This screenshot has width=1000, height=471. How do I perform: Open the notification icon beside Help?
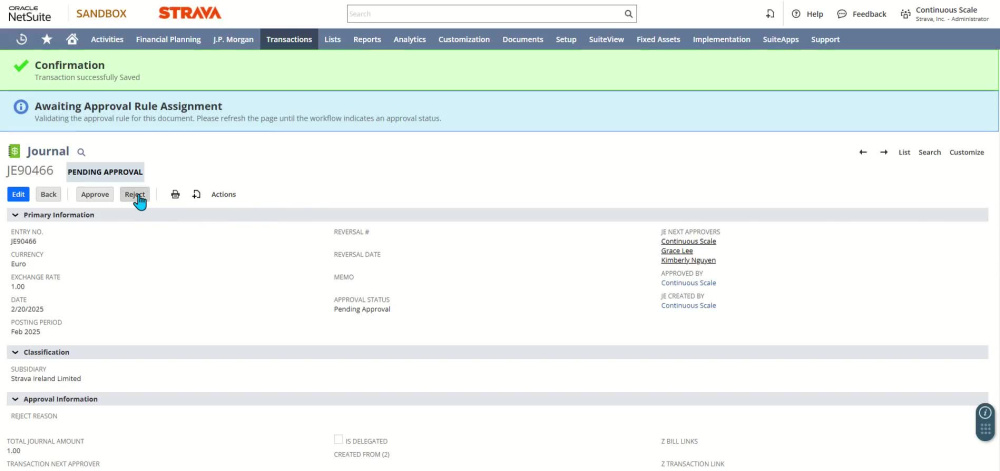770,13
